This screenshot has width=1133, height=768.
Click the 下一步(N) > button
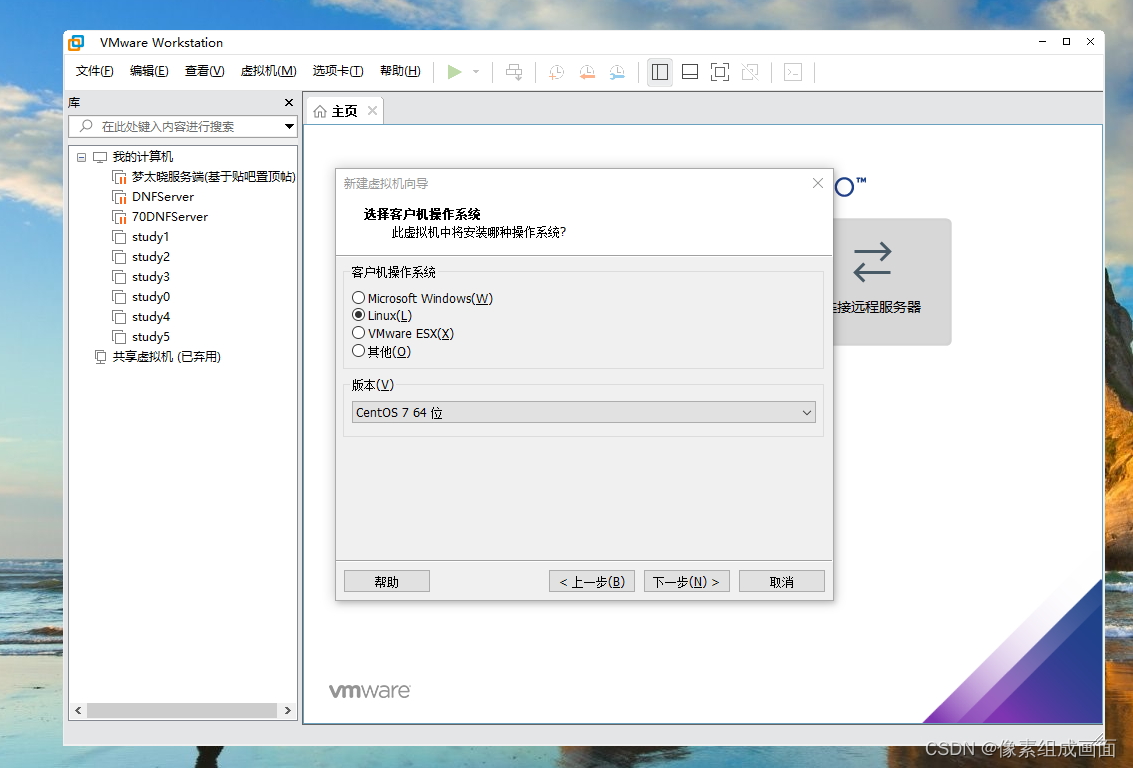[686, 582]
